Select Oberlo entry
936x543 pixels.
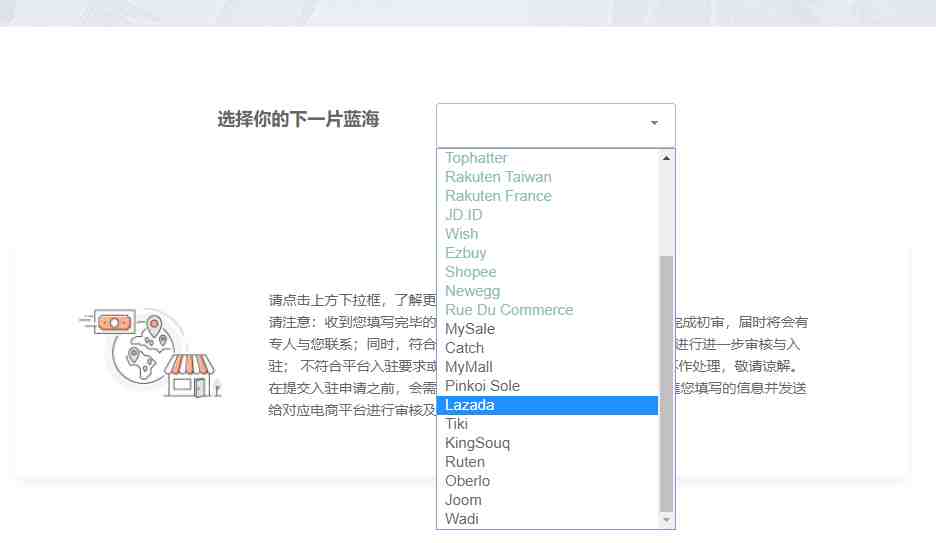(x=547, y=481)
